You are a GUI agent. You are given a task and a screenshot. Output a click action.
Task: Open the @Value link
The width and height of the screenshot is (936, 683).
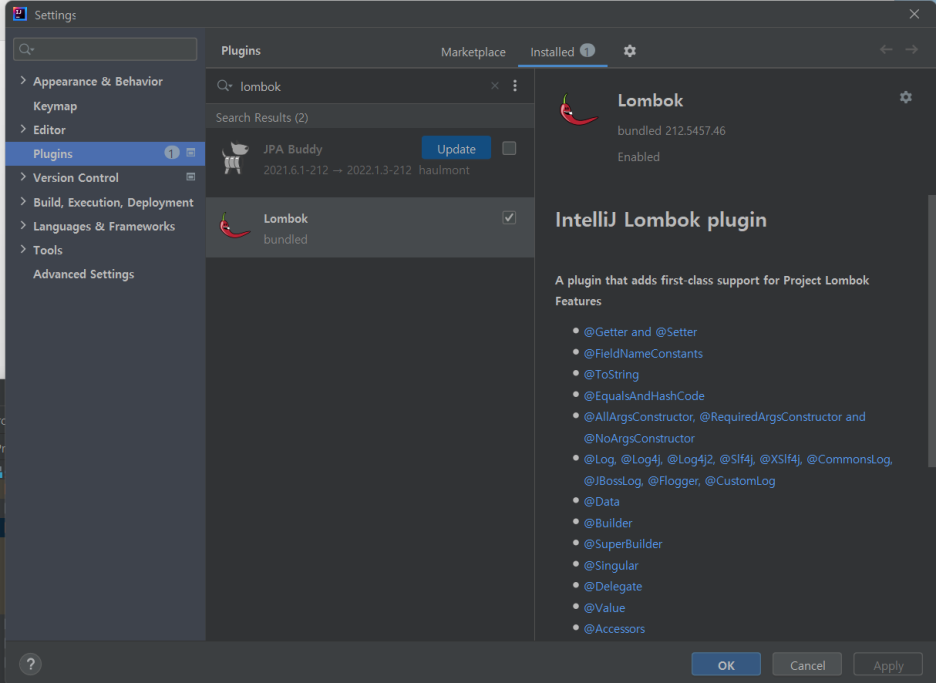point(604,608)
